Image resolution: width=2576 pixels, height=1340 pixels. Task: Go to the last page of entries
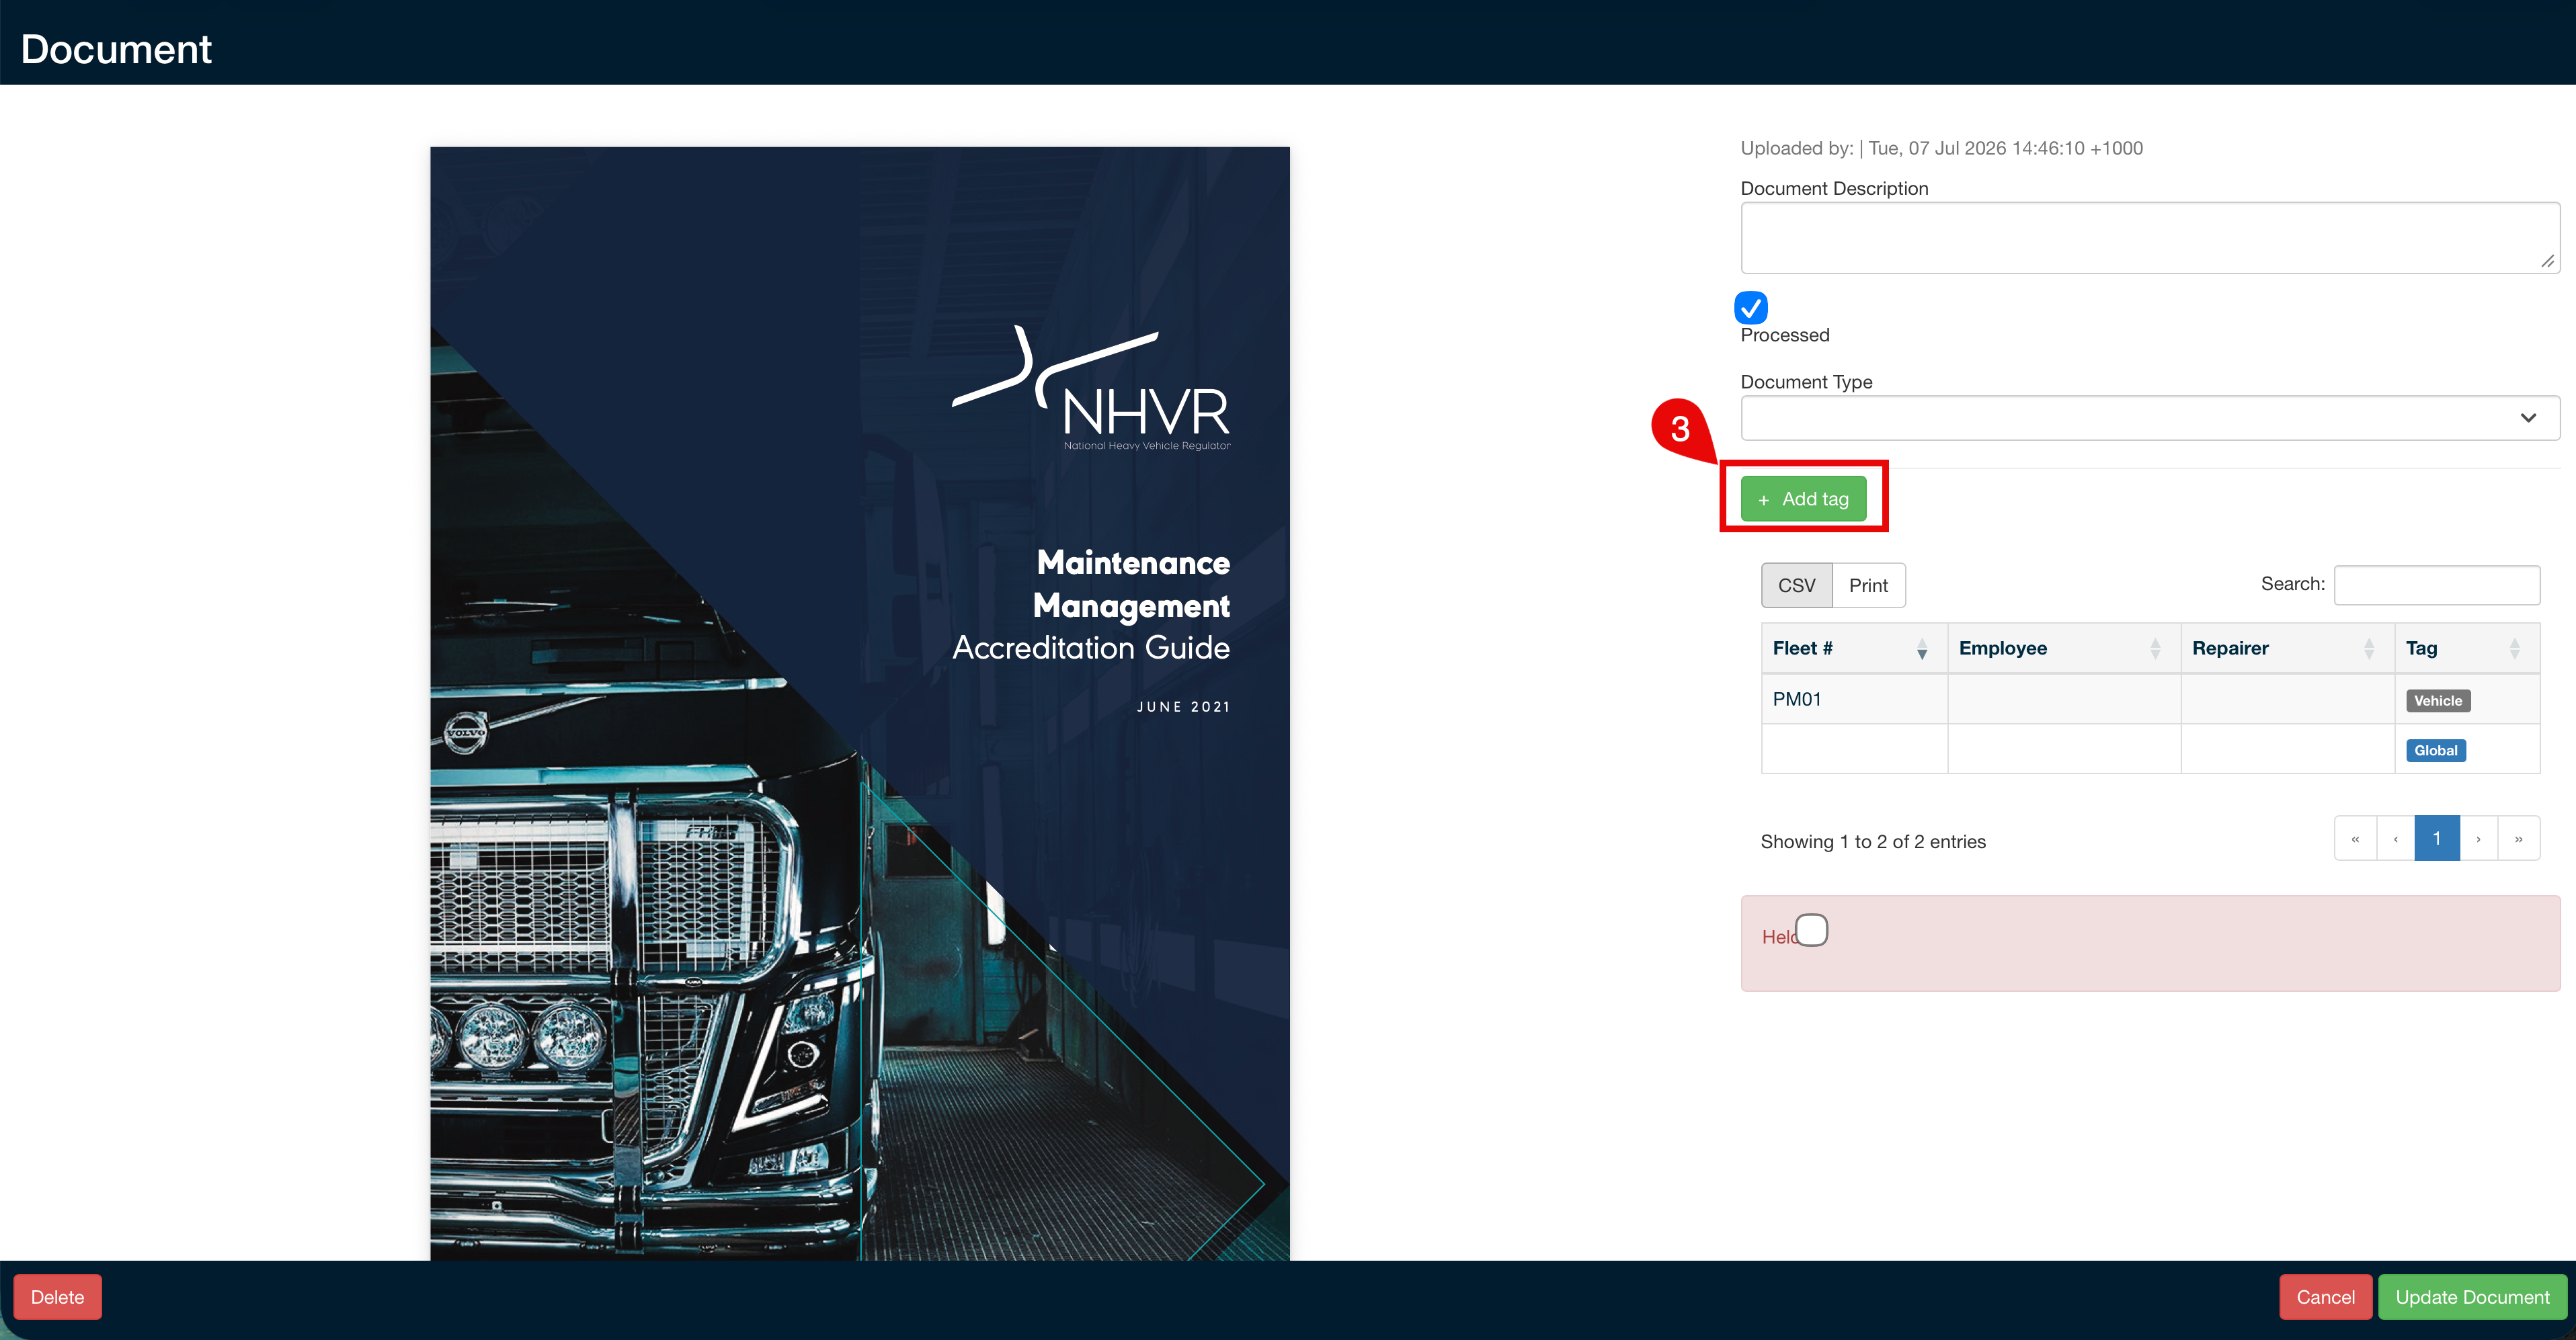click(x=2519, y=838)
